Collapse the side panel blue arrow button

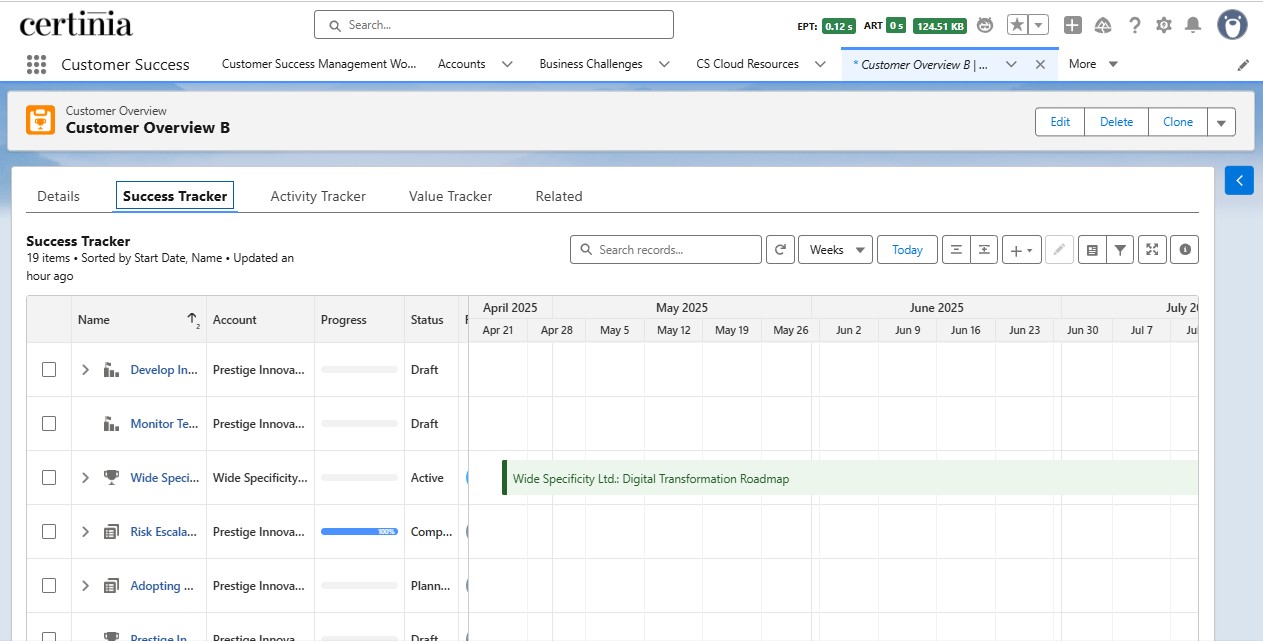click(1239, 181)
